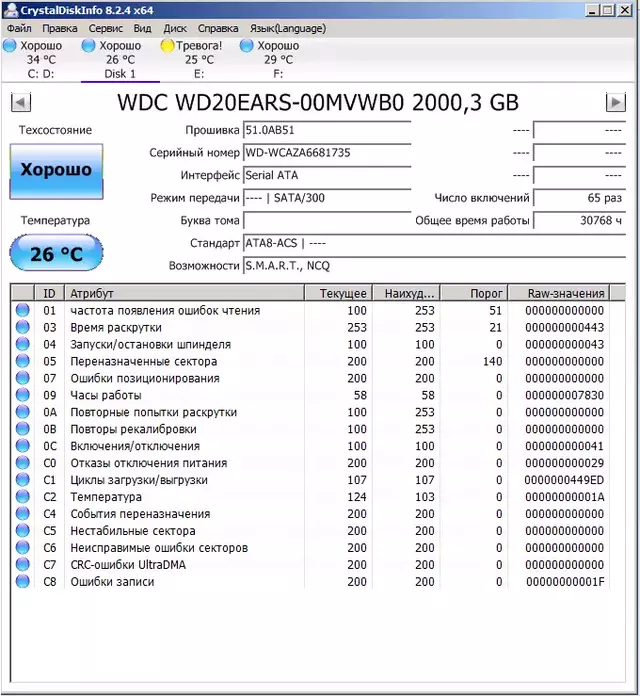Click raw value 000000000443 of Время раскрутки

point(565,328)
